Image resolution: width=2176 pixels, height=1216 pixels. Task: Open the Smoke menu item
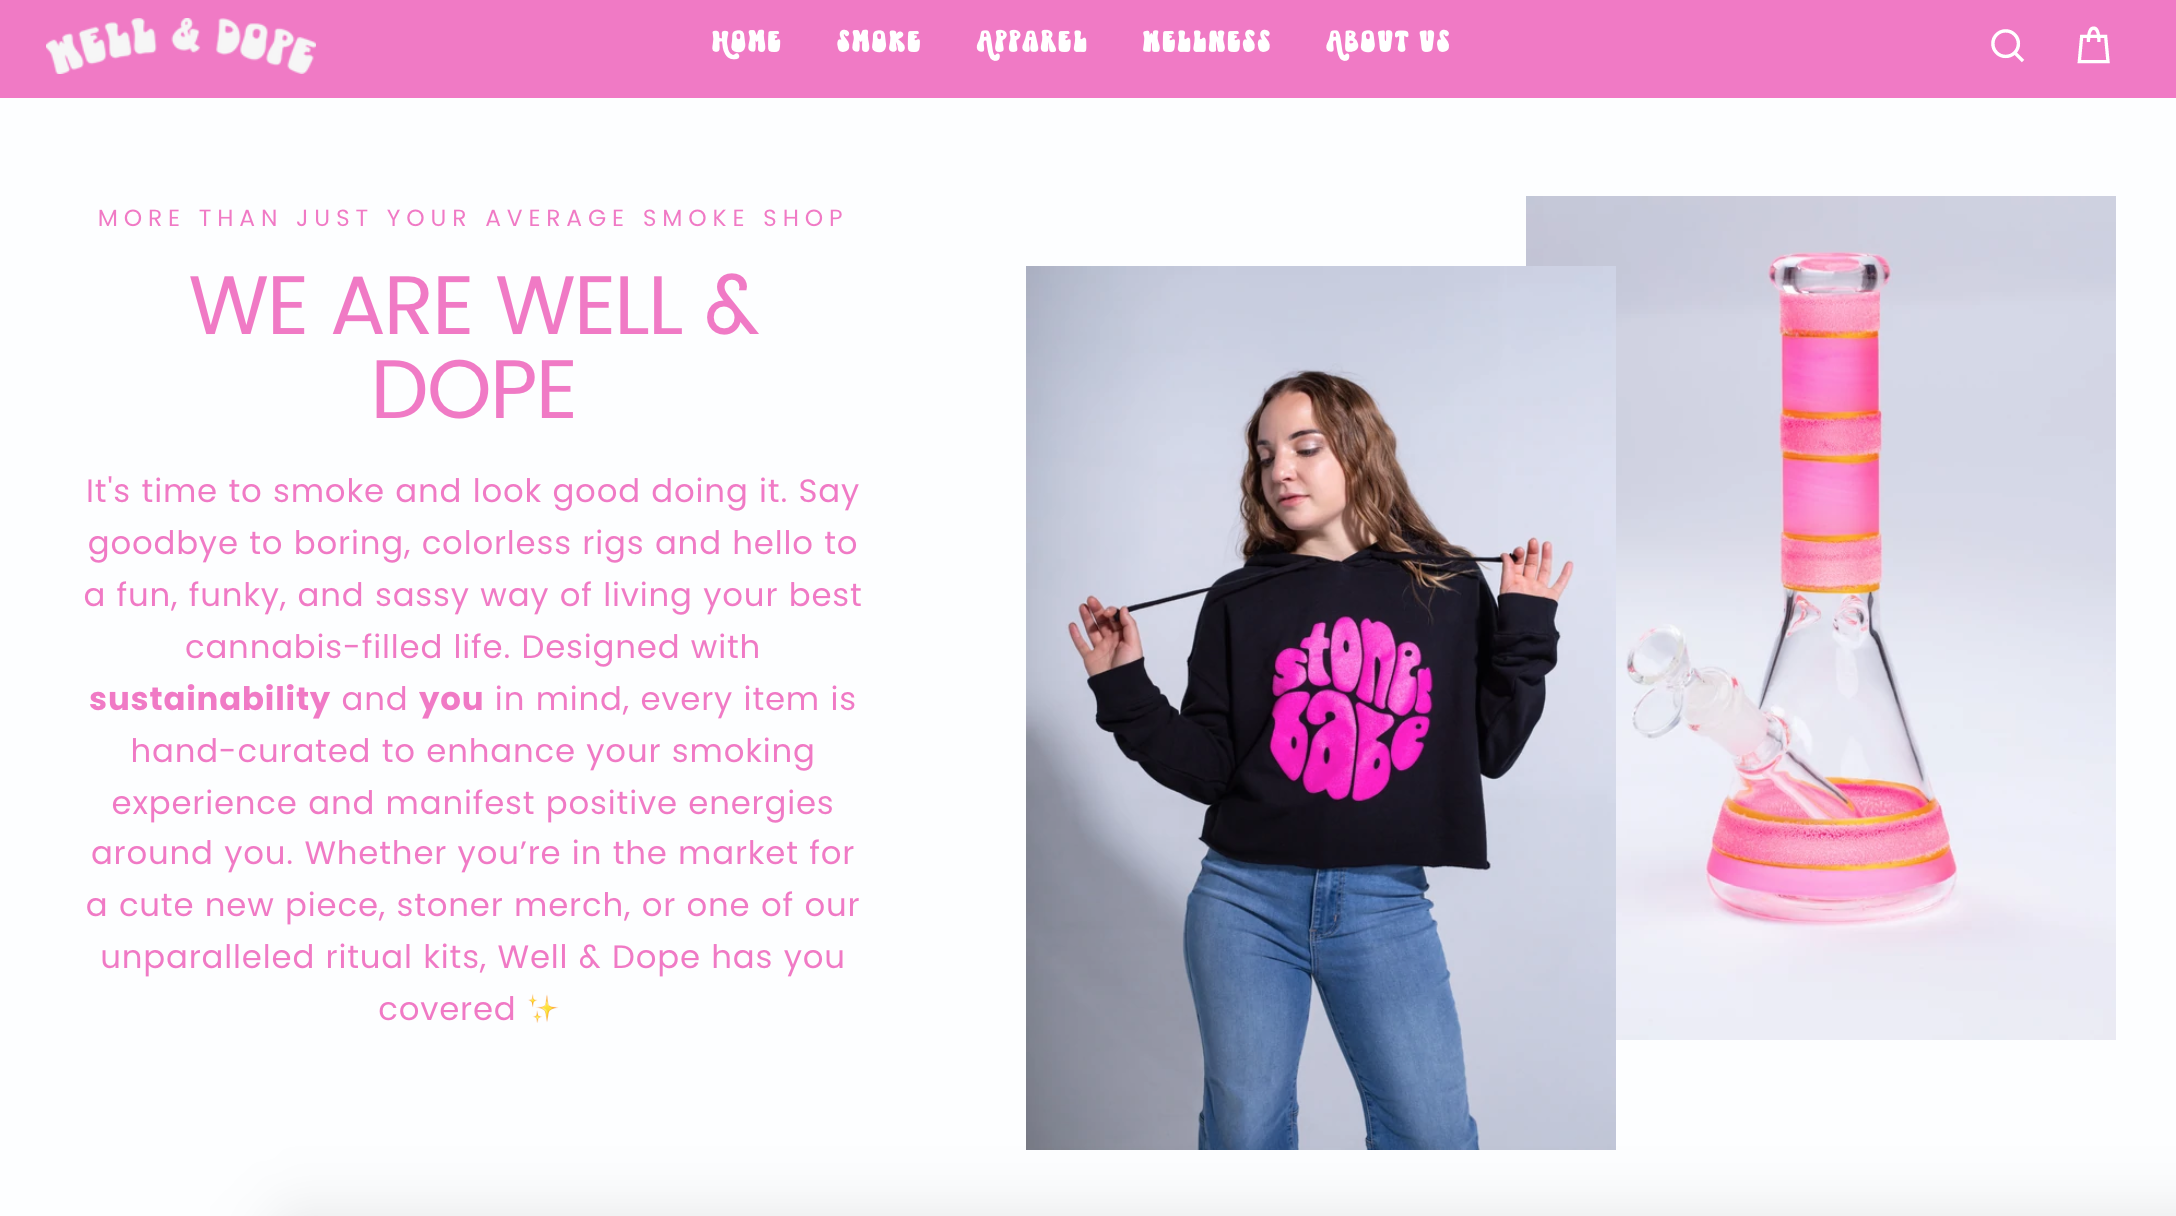tap(879, 42)
